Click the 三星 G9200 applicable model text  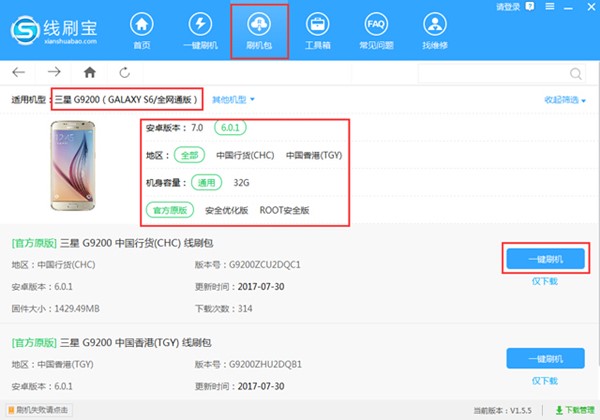coord(126,100)
